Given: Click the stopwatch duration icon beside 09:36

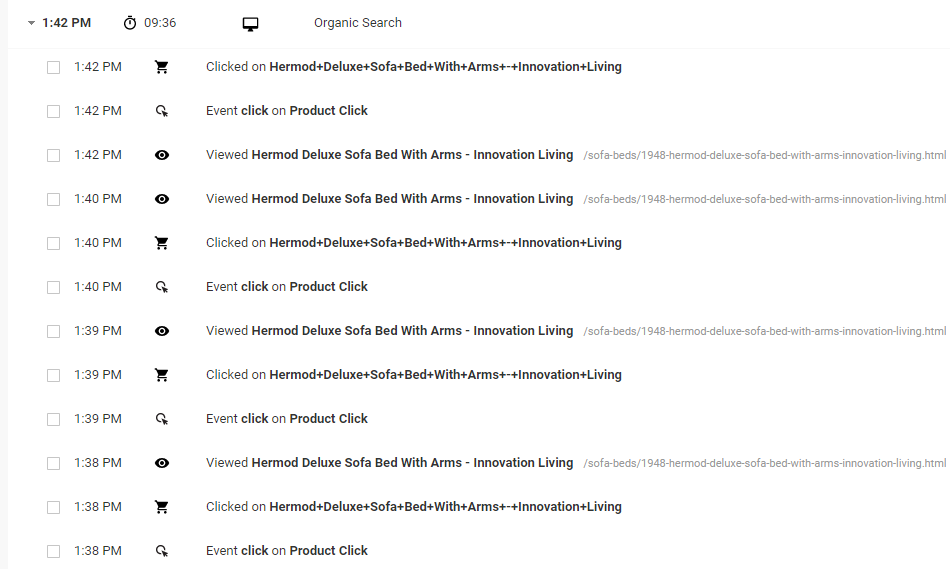Looking at the screenshot, I should (x=130, y=23).
